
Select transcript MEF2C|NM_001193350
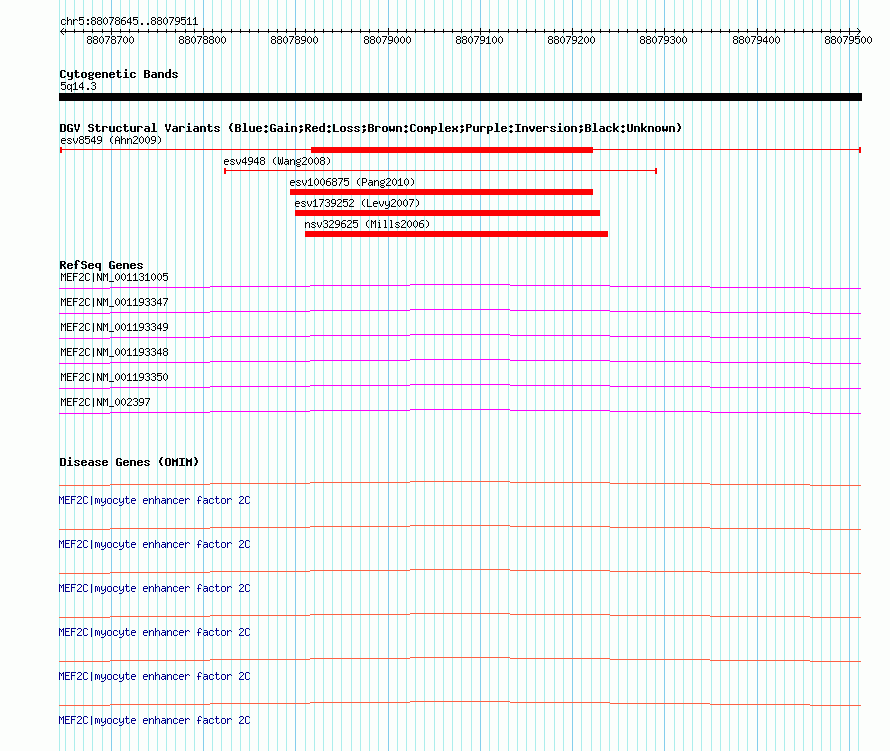tap(114, 377)
